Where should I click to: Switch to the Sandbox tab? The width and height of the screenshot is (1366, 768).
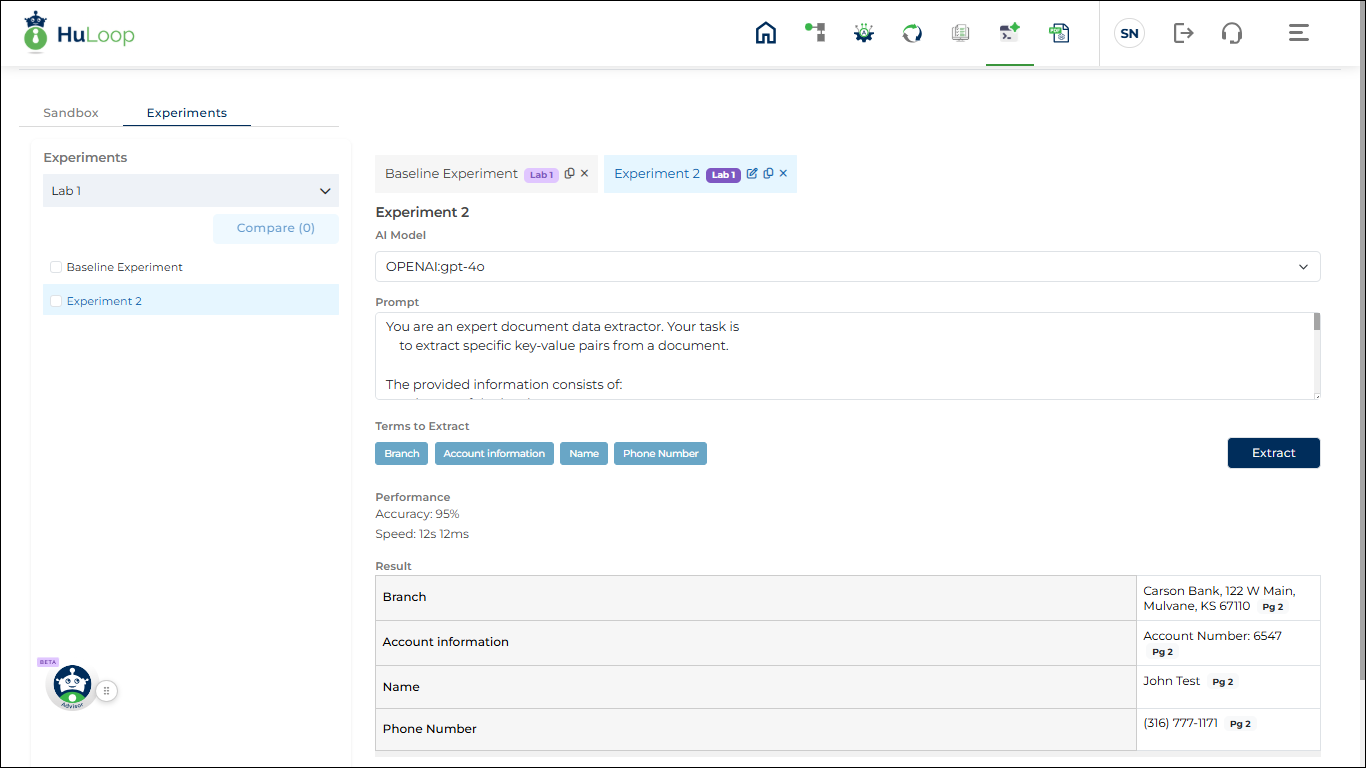71,113
